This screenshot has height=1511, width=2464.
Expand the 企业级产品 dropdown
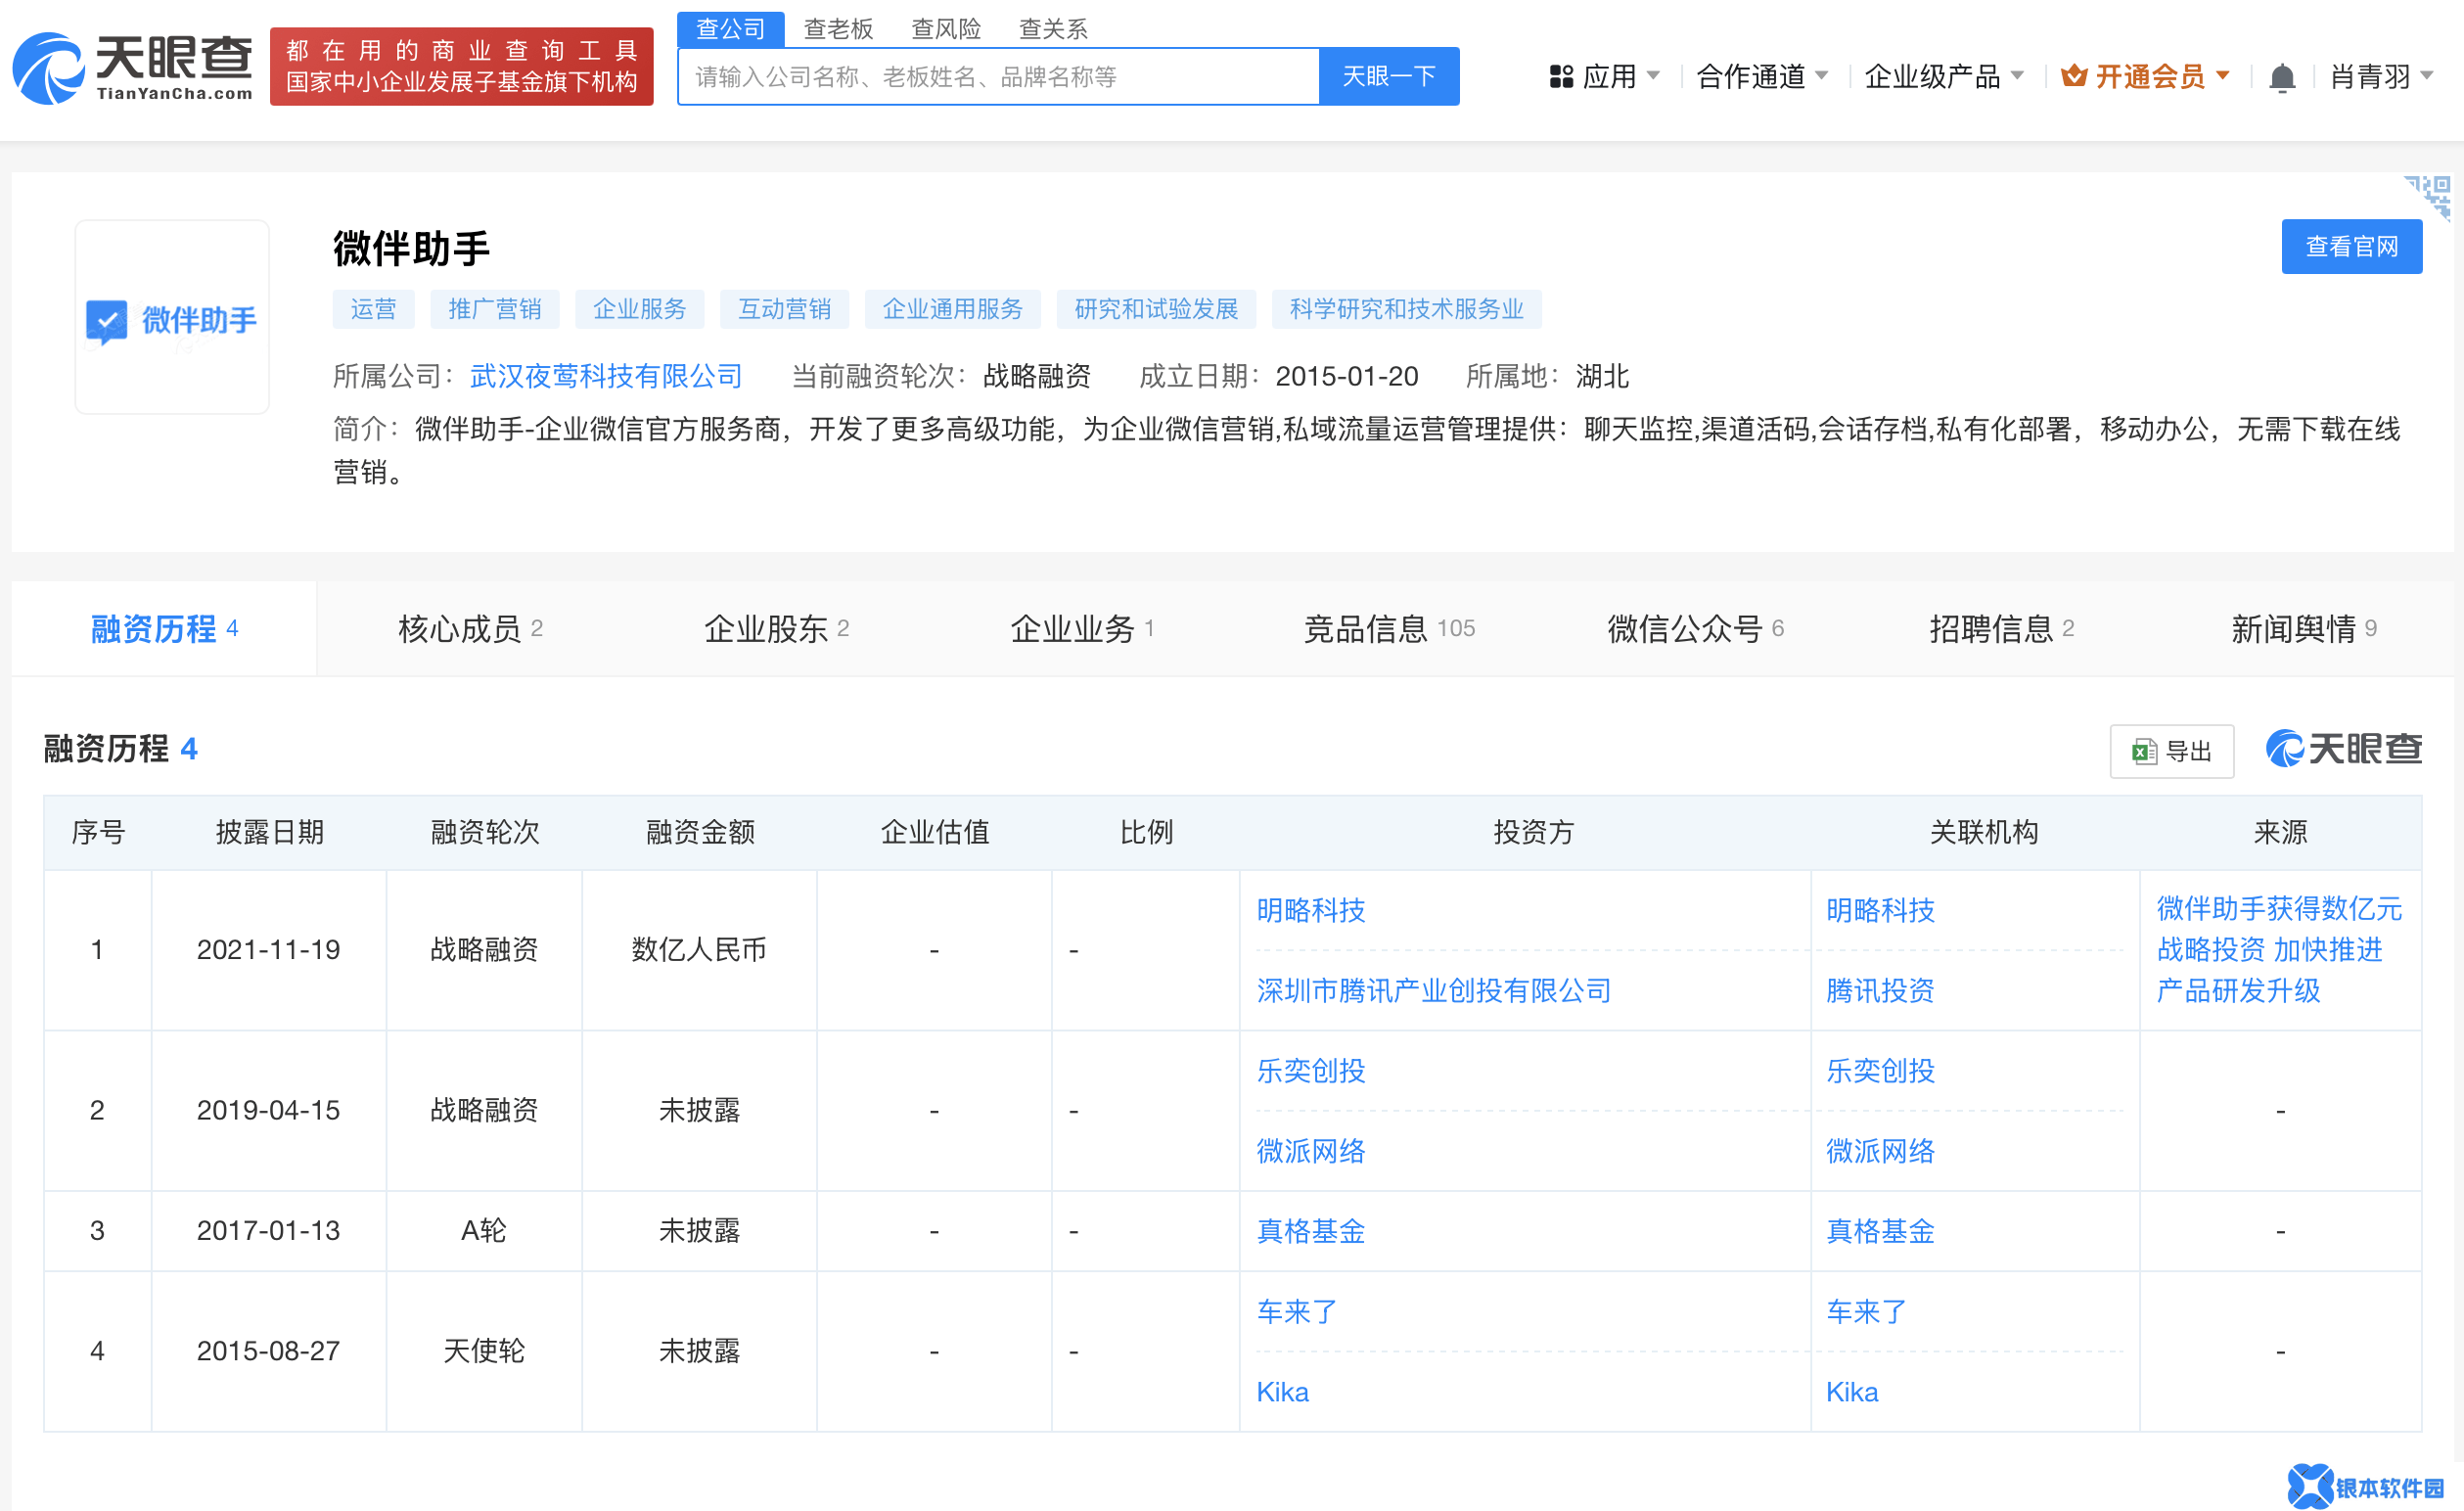tap(1943, 77)
